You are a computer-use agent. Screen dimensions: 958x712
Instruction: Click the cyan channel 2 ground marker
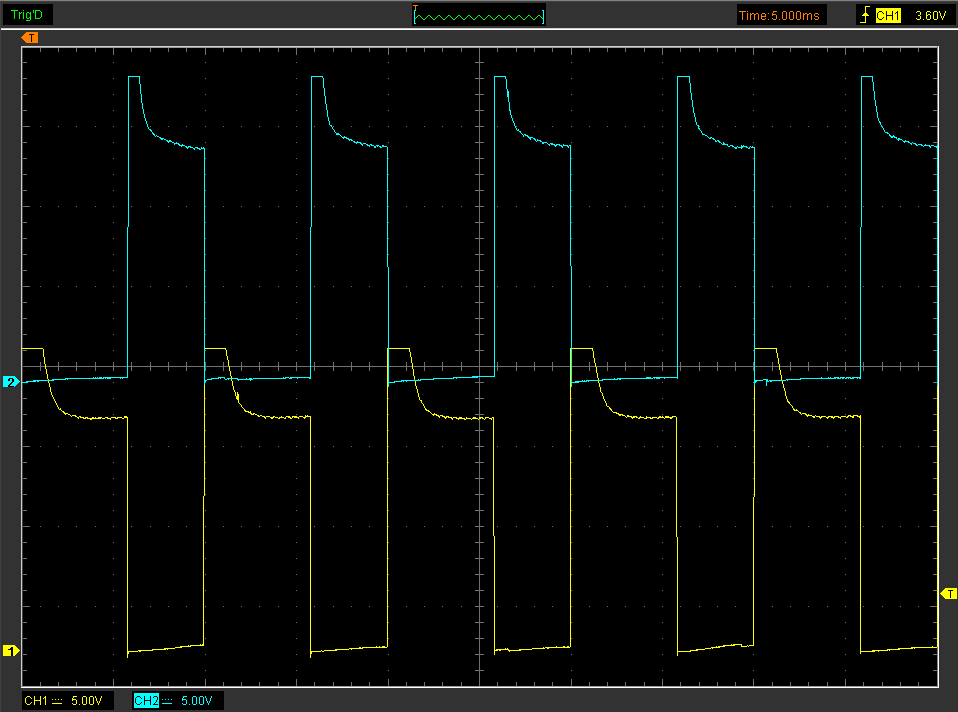10,382
